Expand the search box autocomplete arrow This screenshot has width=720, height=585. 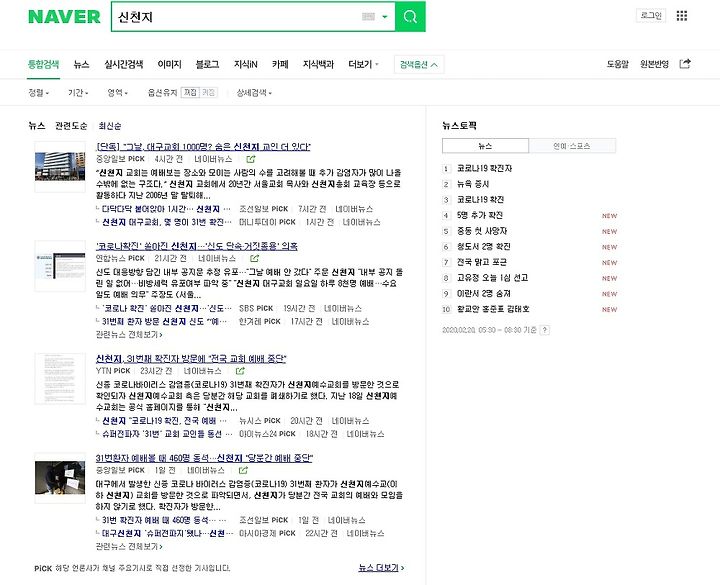(x=385, y=17)
